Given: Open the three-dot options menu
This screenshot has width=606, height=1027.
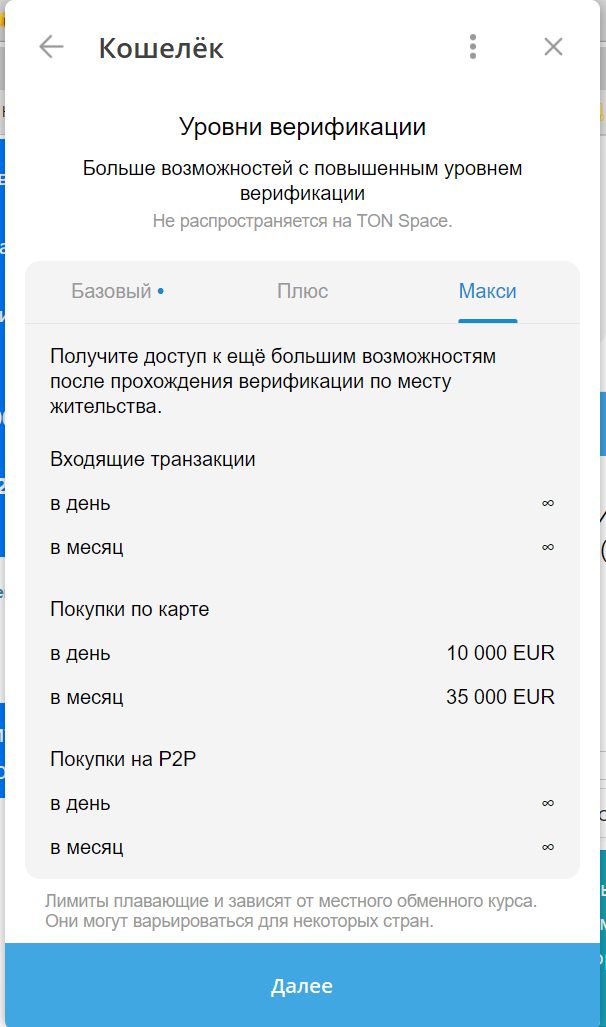Looking at the screenshot, I should [472, 45].
